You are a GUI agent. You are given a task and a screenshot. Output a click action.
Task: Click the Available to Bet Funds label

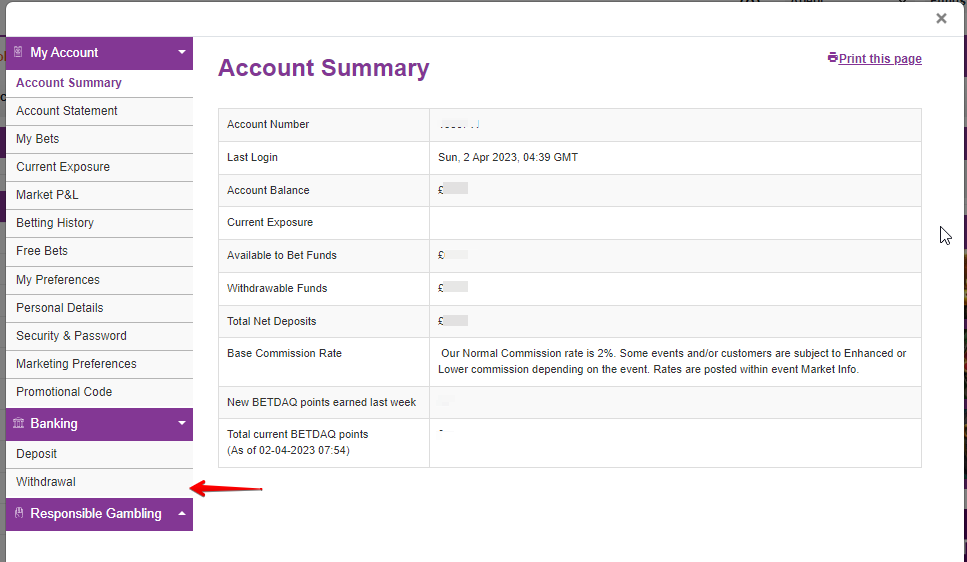click(282, 255)
